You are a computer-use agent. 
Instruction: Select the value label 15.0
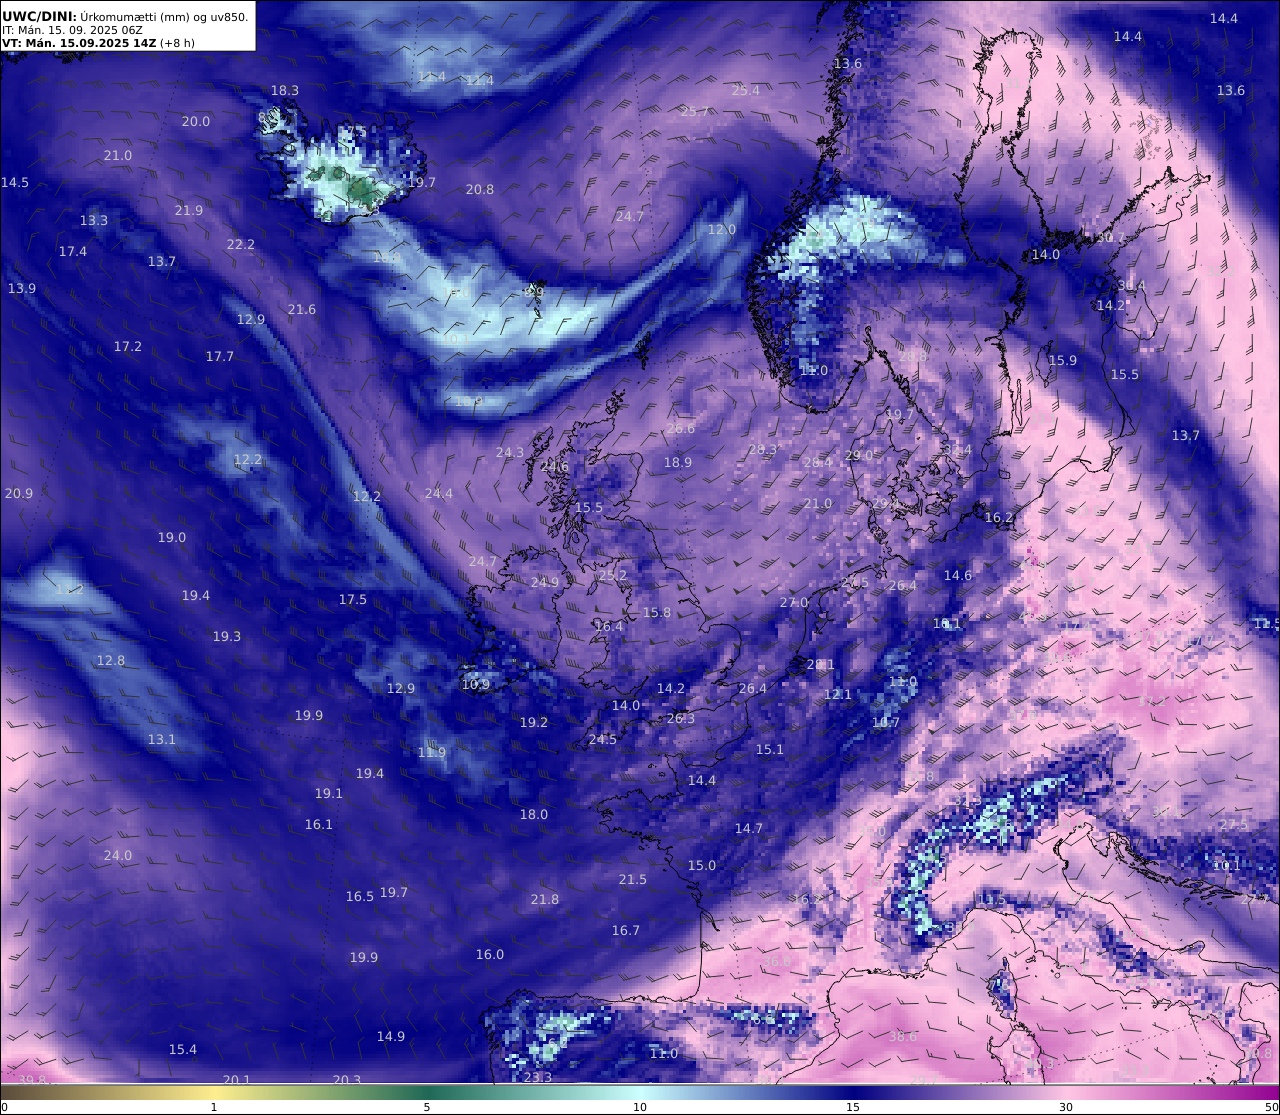pos(702,865)
